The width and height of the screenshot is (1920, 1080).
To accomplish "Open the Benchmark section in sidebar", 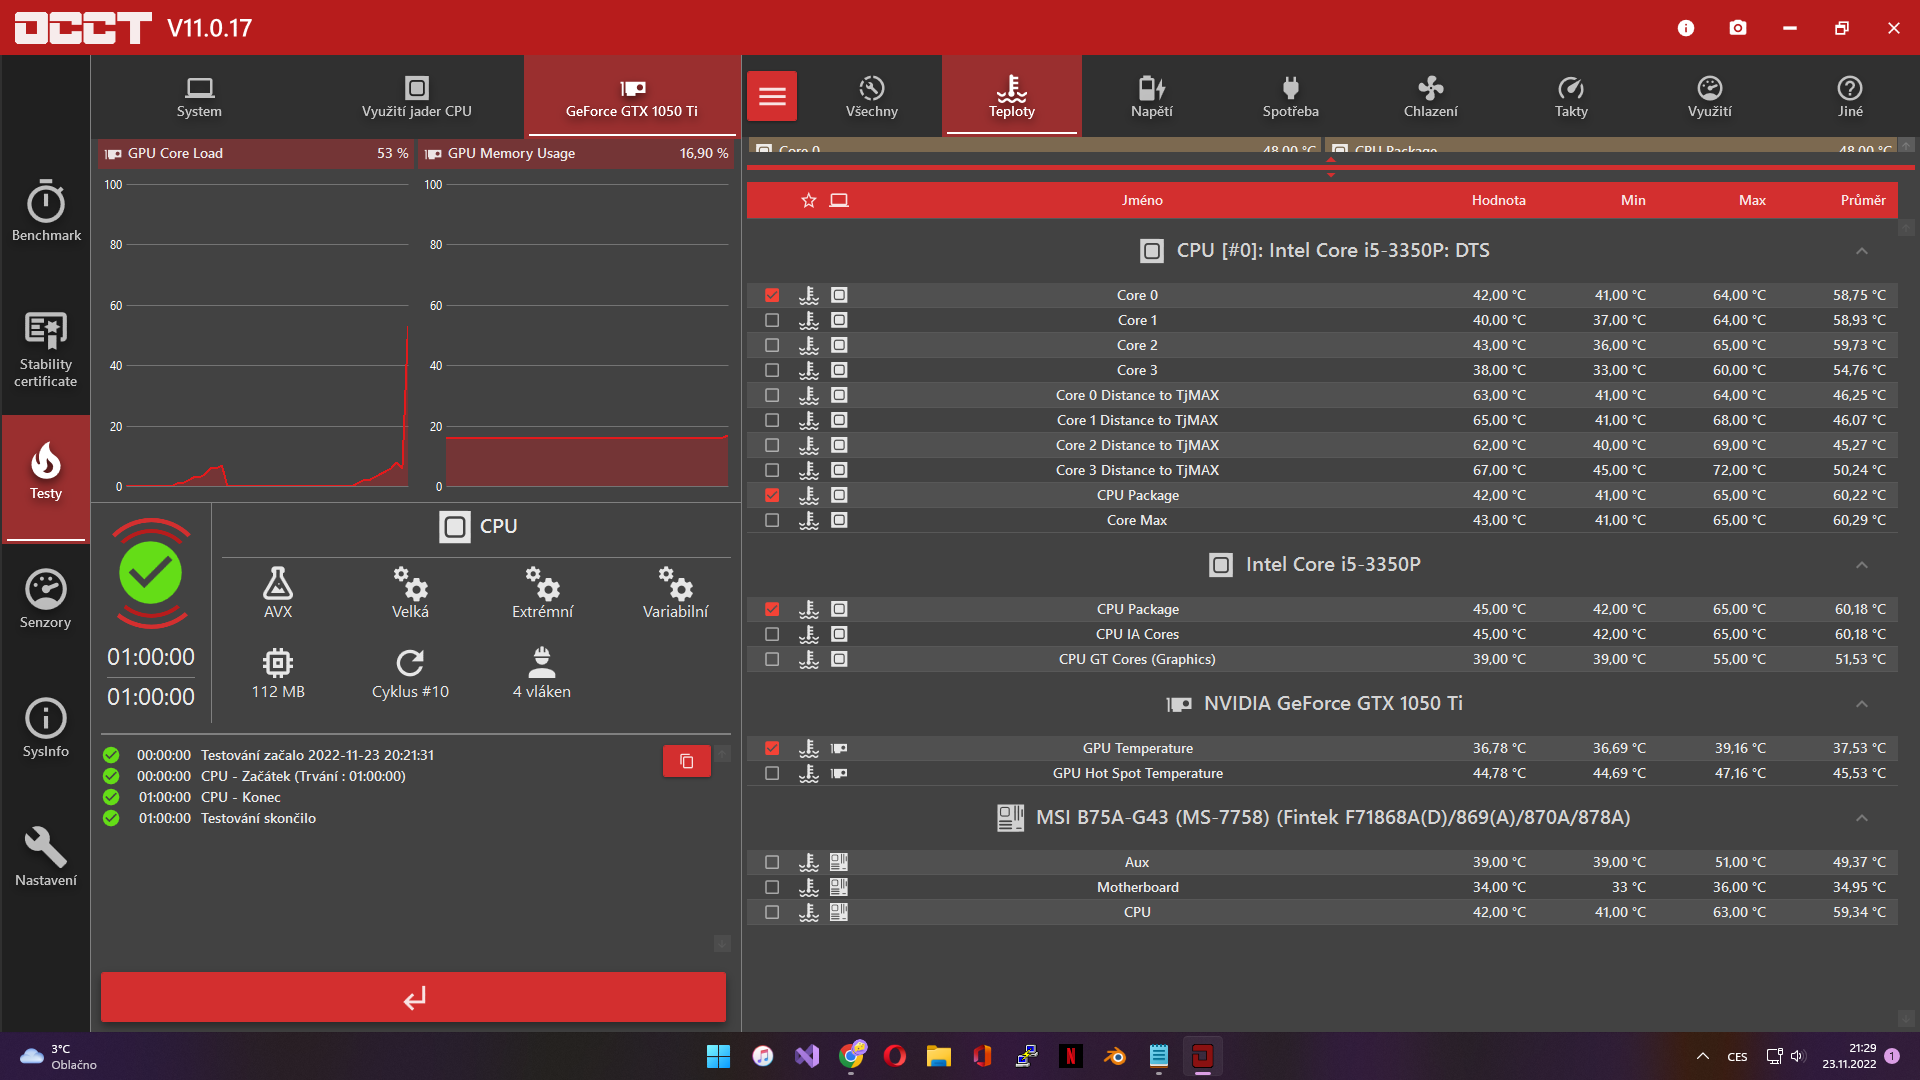I will [x=46, y=211].
